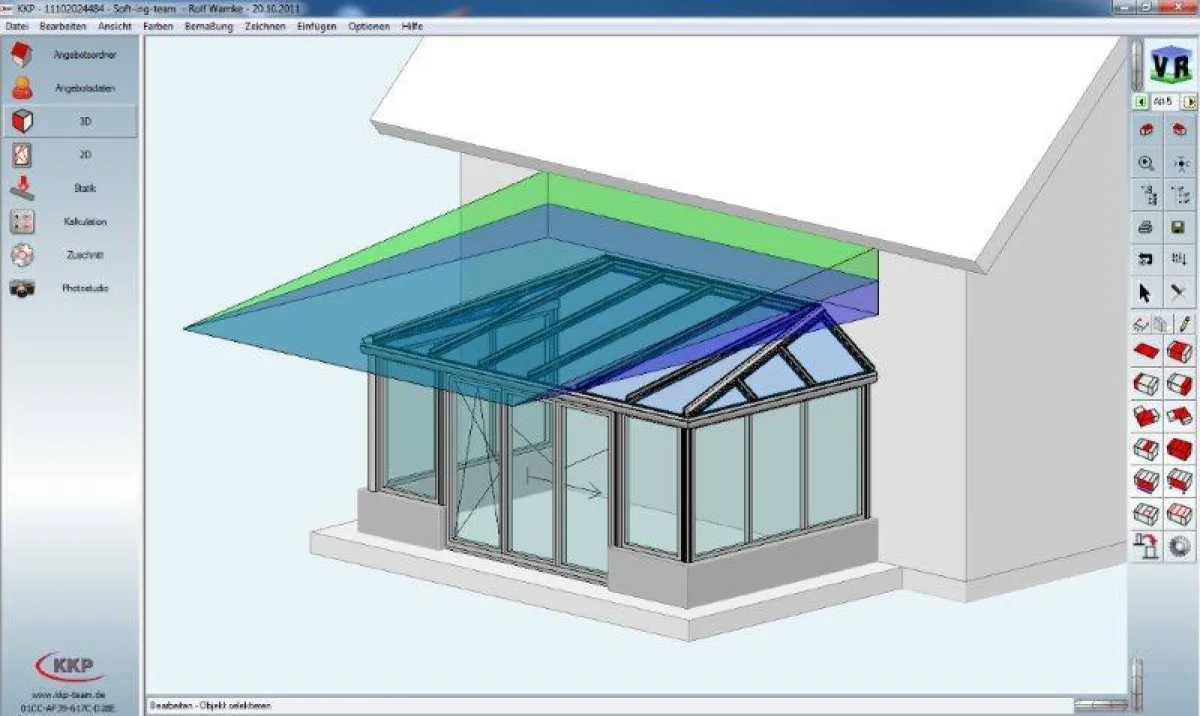The width and height of the screenshot is (1200, 716).
Task: Open Kalkulation from the left panel
Action: point(87,221)
